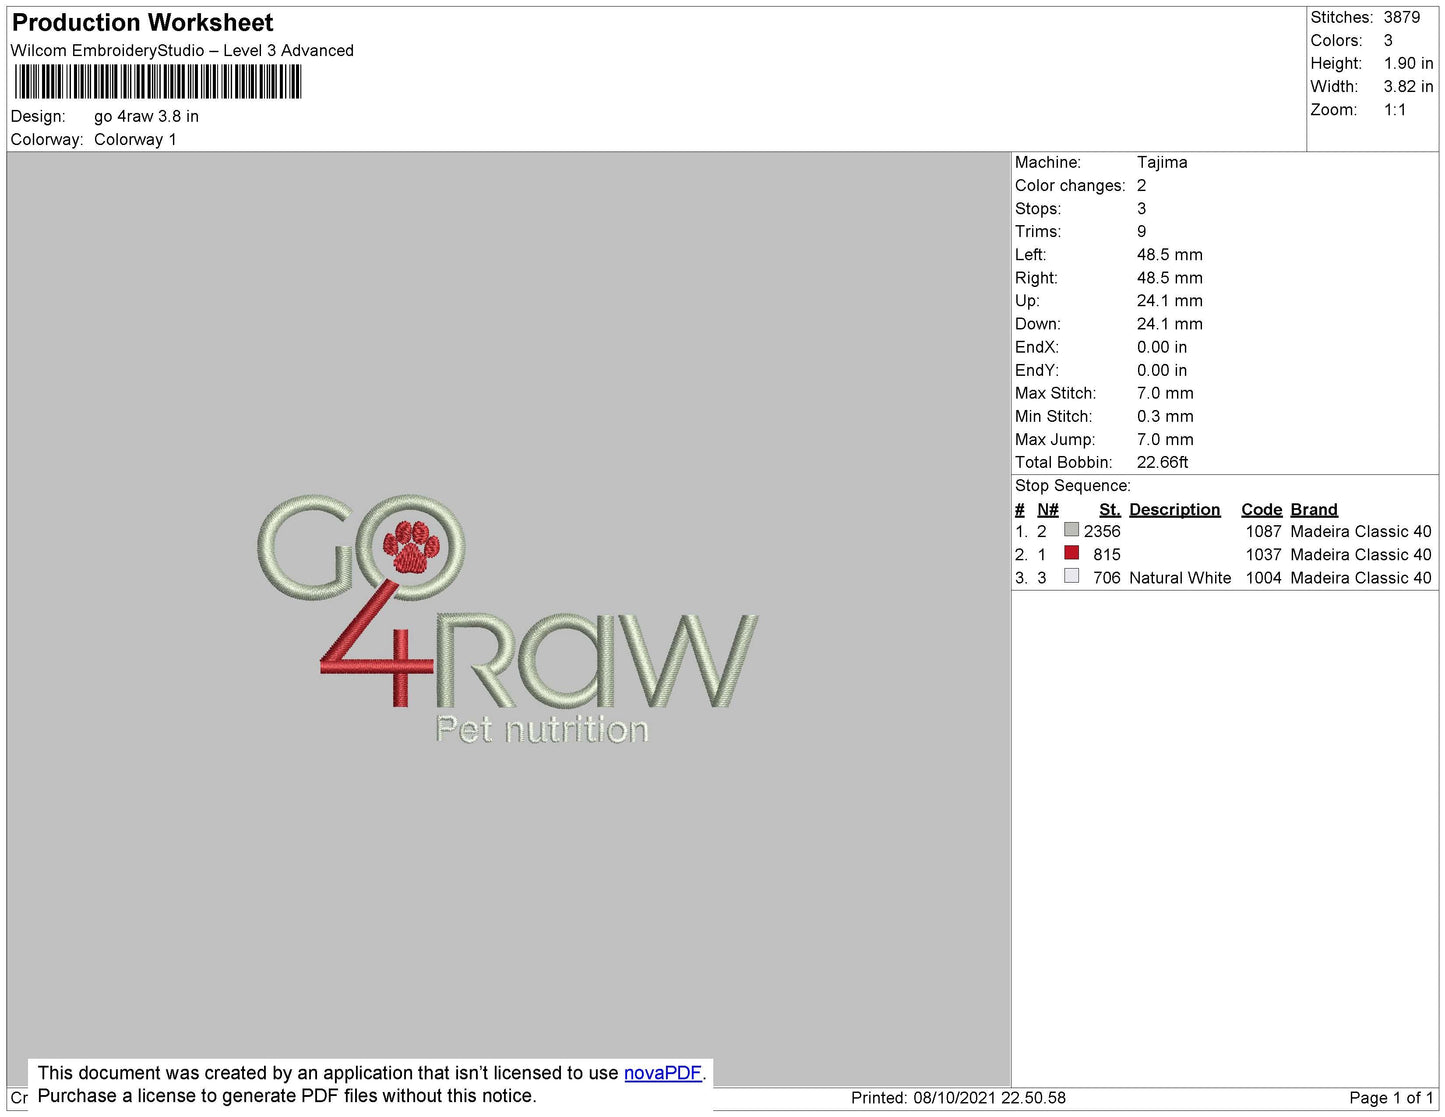Click the Colors value in the header

(1388, 41)
